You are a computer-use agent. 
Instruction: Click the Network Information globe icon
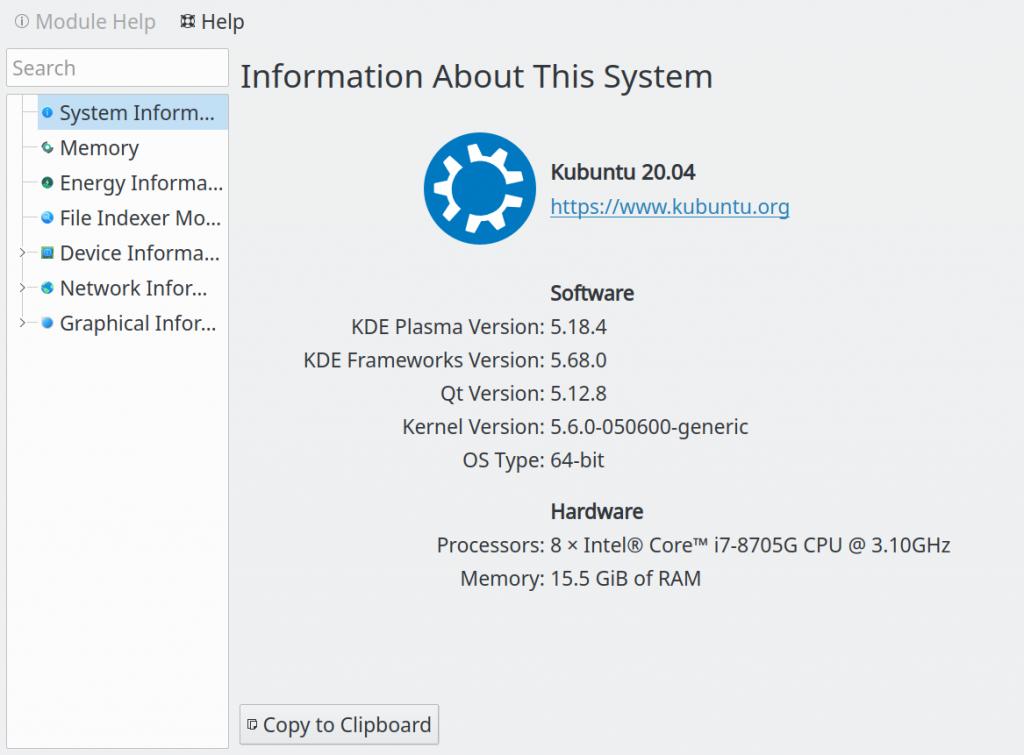coord(47,288)
